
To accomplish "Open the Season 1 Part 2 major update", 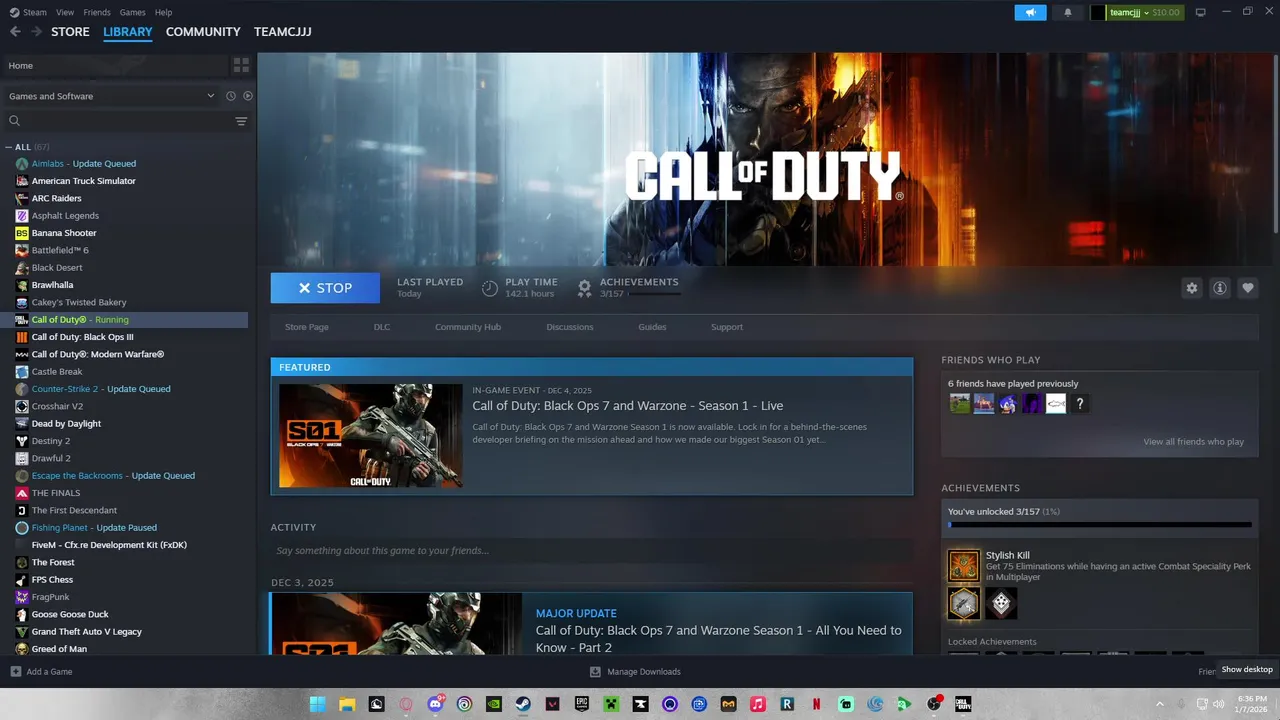I will click(x=719, y=639).
